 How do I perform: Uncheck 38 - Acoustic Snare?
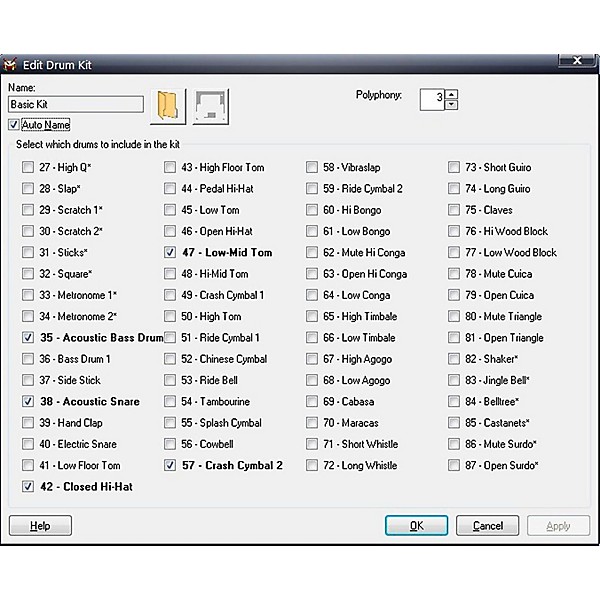28,401
